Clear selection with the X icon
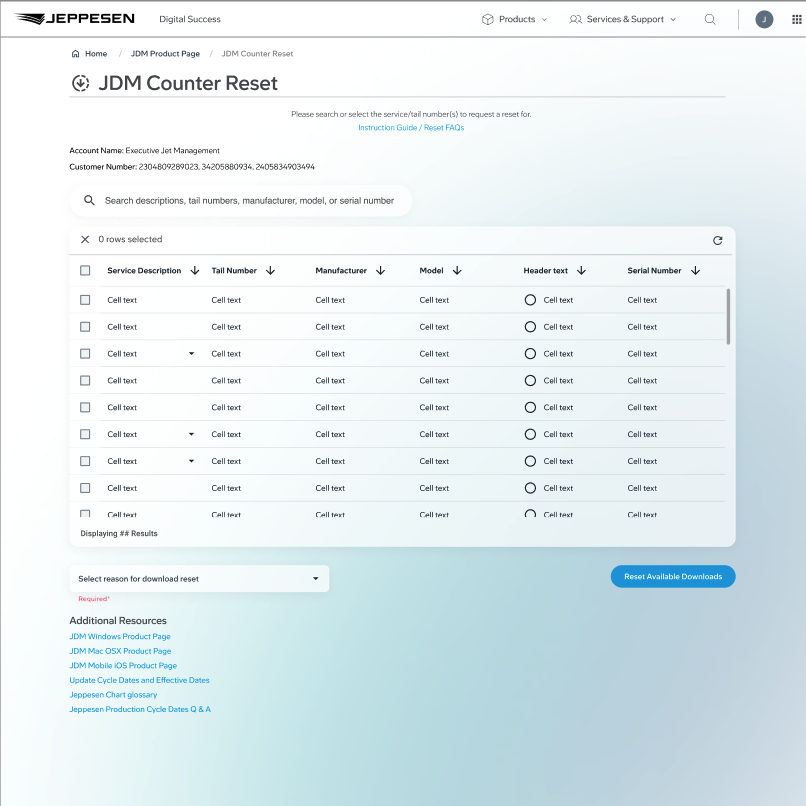 pyautogui.click(x=85, y=239)
